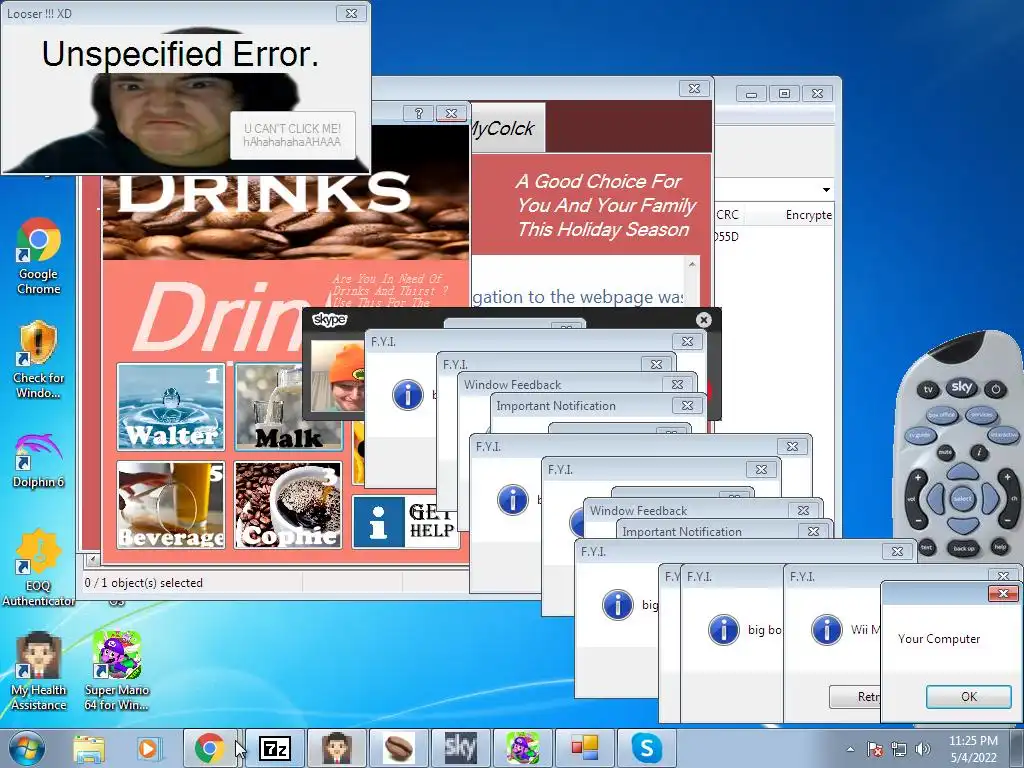Image resolution: width=1024 pixels, height=768 pixels.
Task: Click the tv button on the sky remote
Action: 928,390
